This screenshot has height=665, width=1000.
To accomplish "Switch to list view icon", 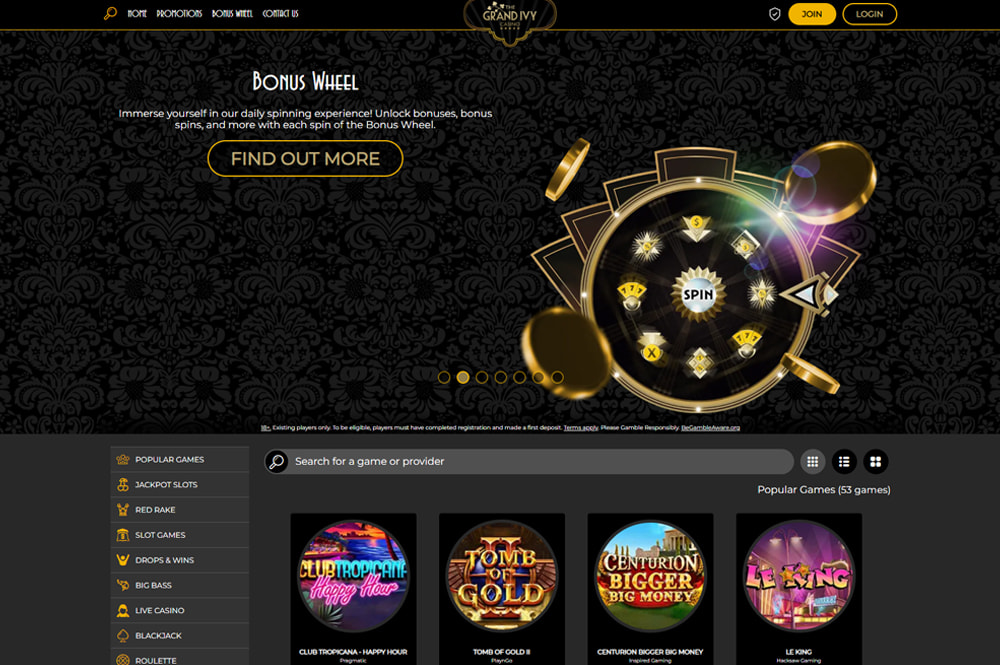I will tap(844, 462).
